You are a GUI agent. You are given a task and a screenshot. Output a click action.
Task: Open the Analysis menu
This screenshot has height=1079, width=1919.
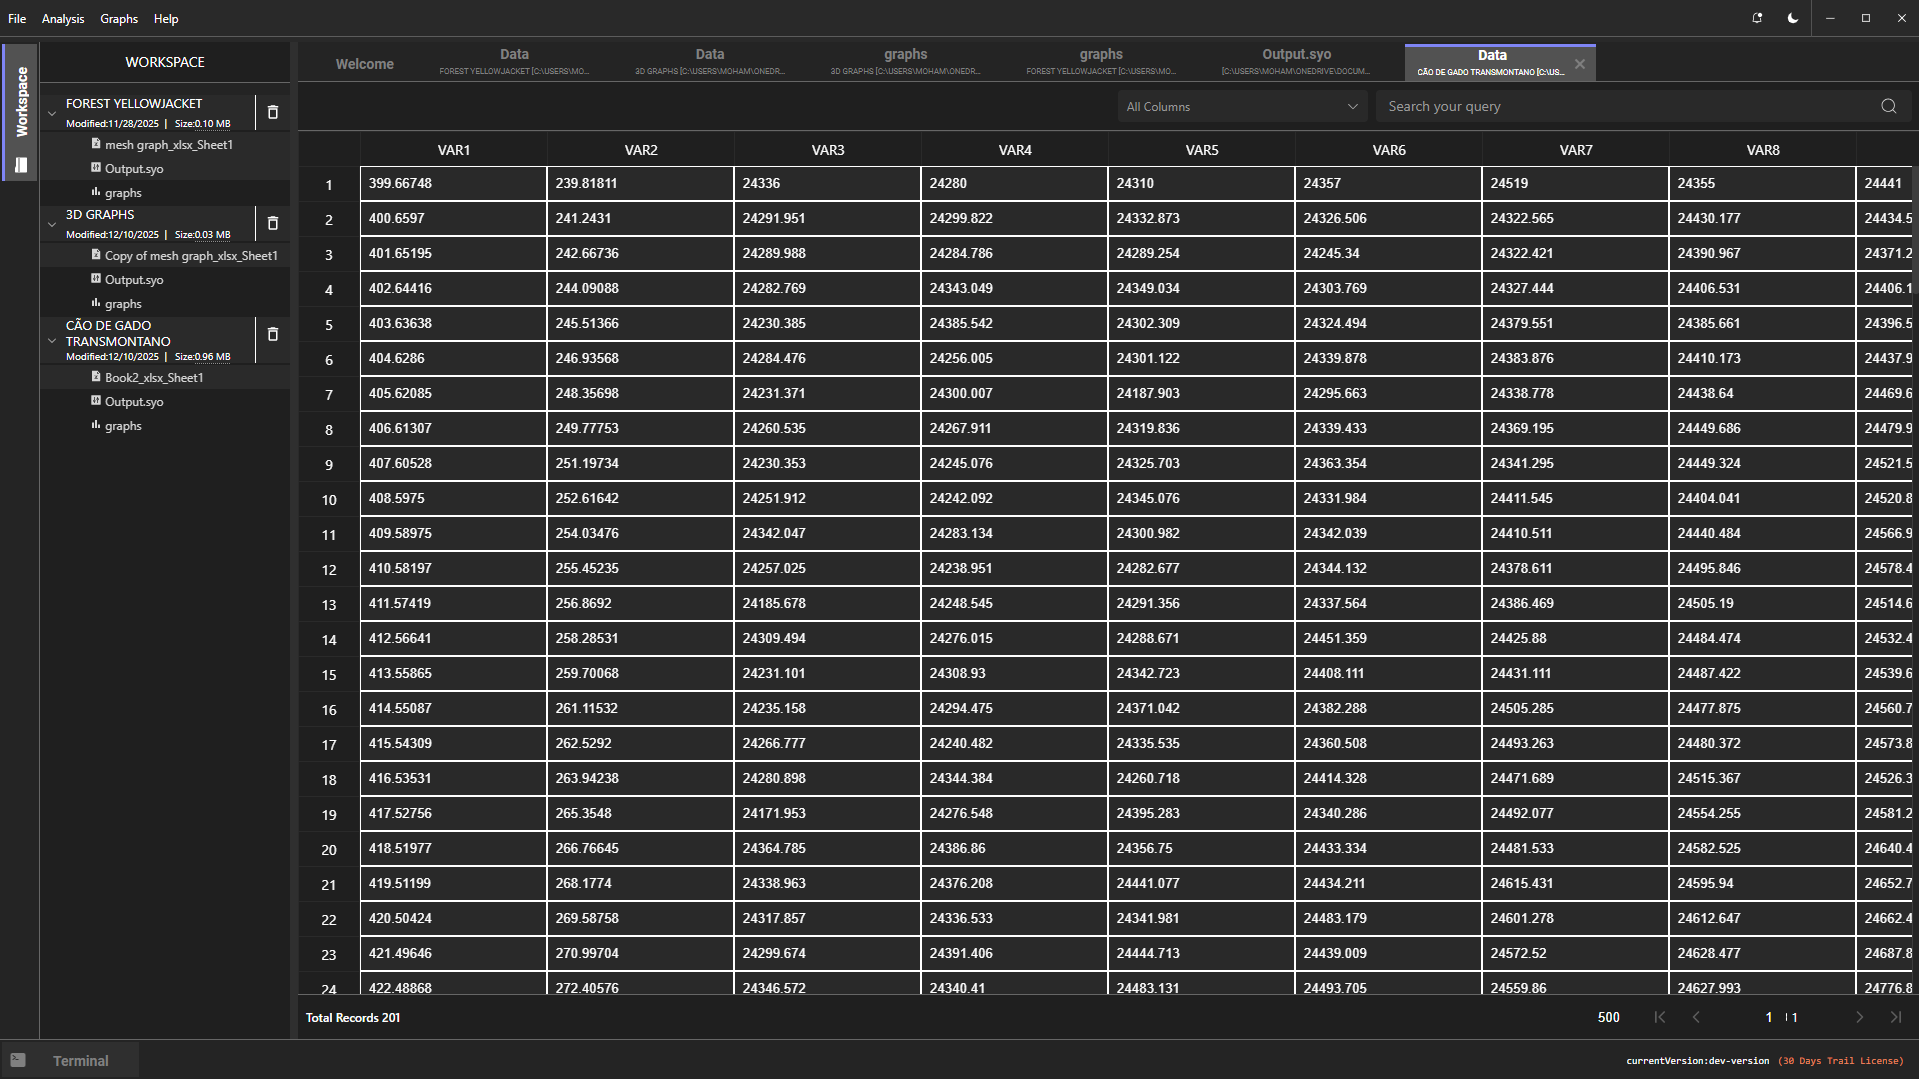pyautogui.click(x=63, y=19)
